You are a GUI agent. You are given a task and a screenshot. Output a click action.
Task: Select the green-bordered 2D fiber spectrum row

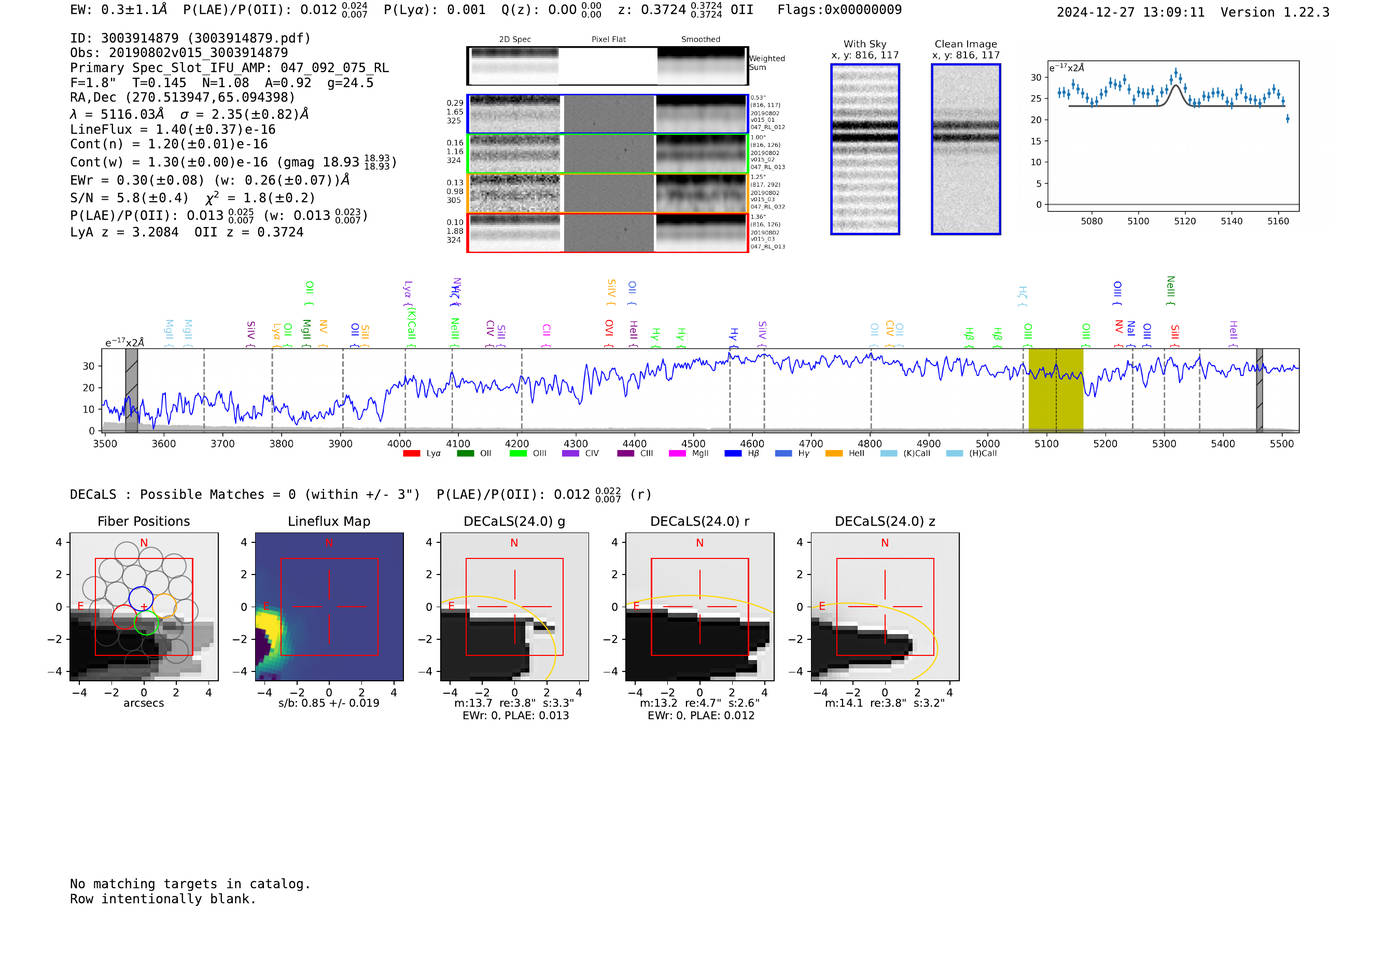click(x=607, y=154)
